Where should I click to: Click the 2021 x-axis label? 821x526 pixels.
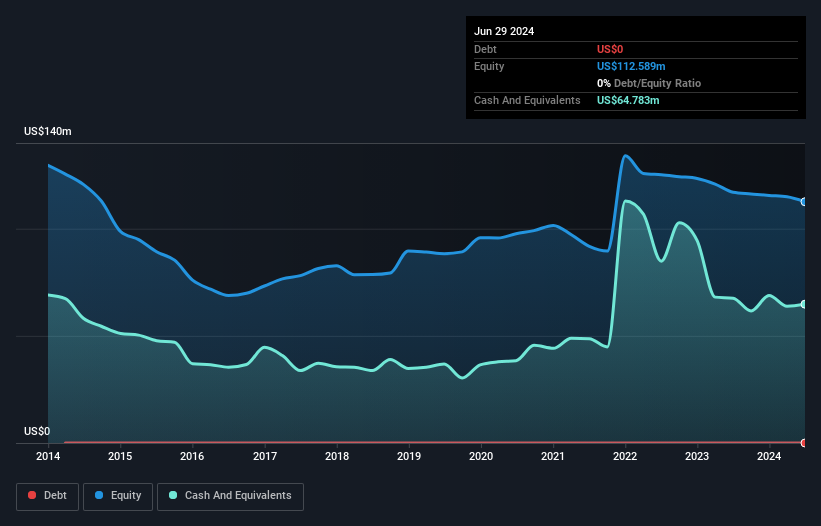pyautogui.click(x=553, y=456)
